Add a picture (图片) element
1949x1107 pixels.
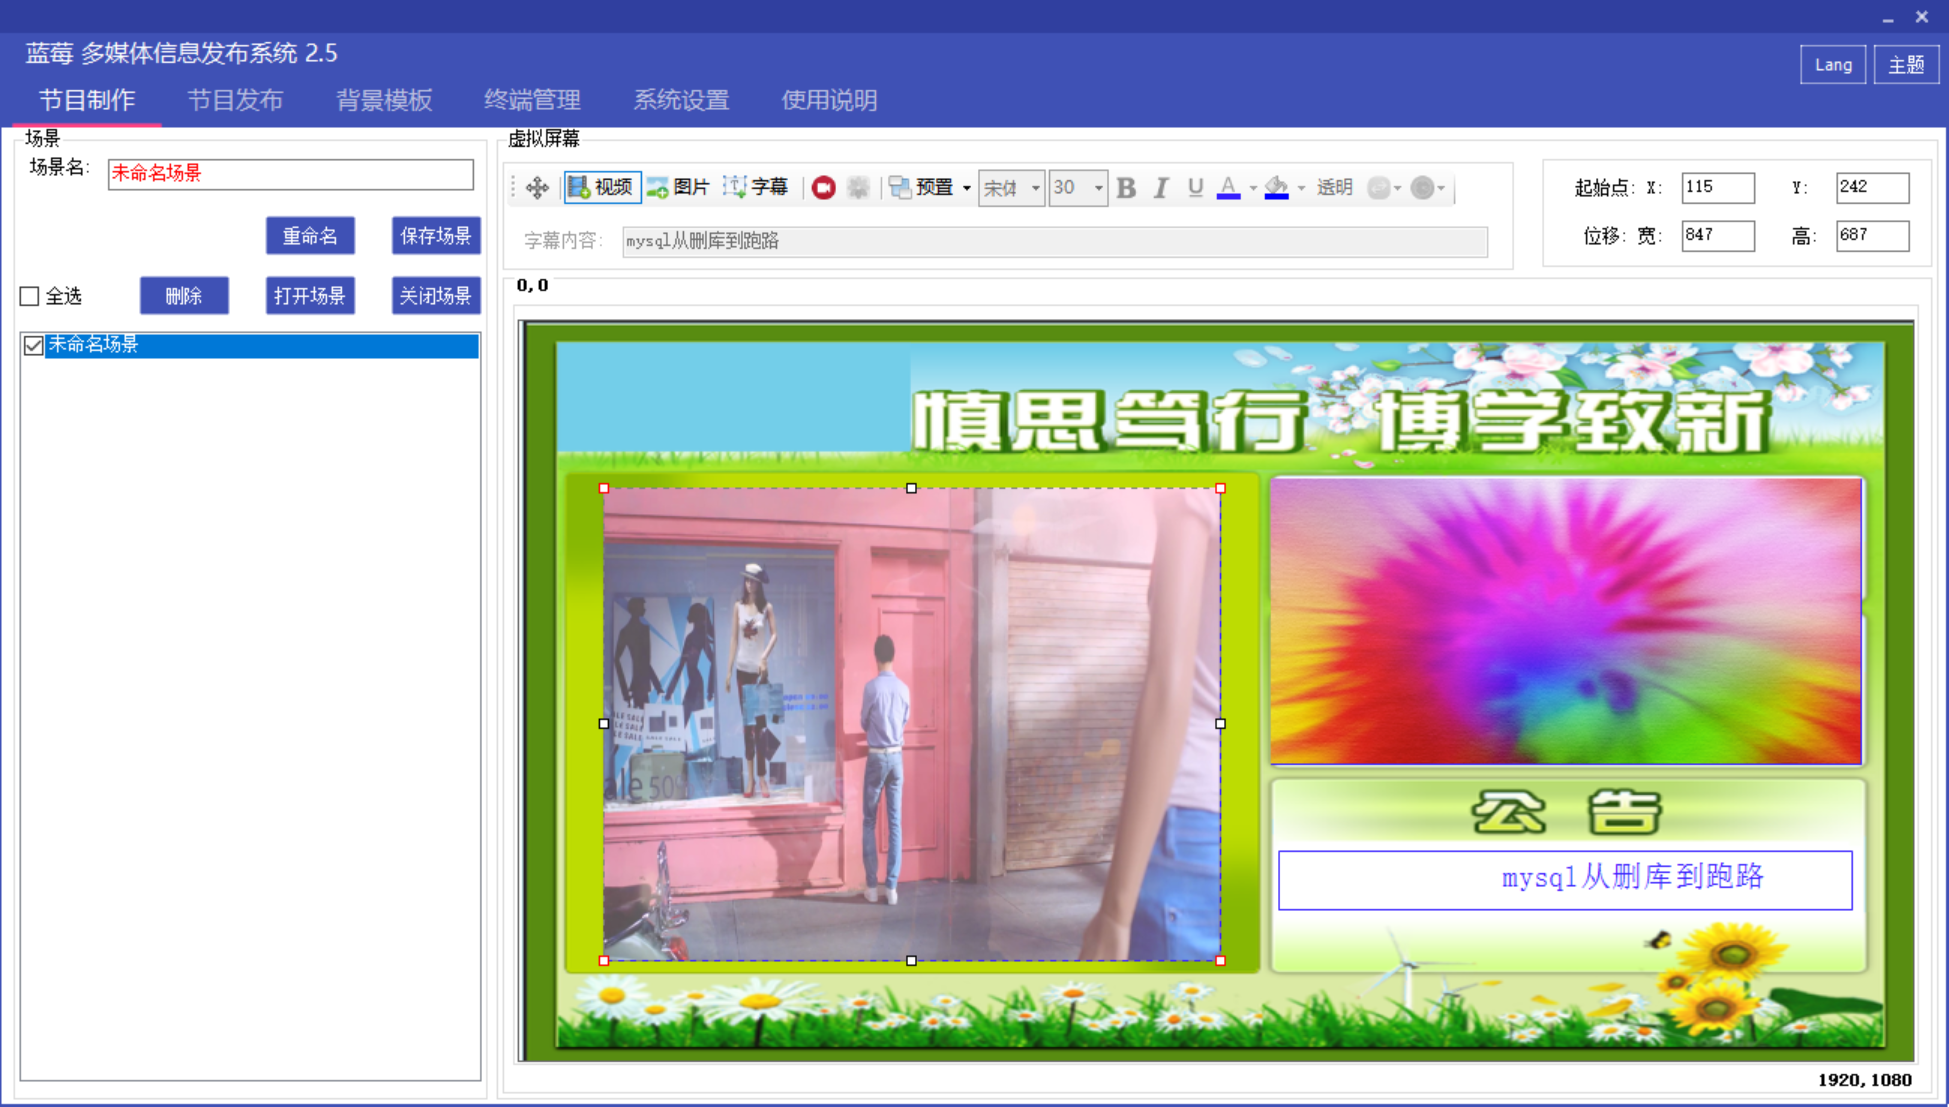[x=678, y=187]
